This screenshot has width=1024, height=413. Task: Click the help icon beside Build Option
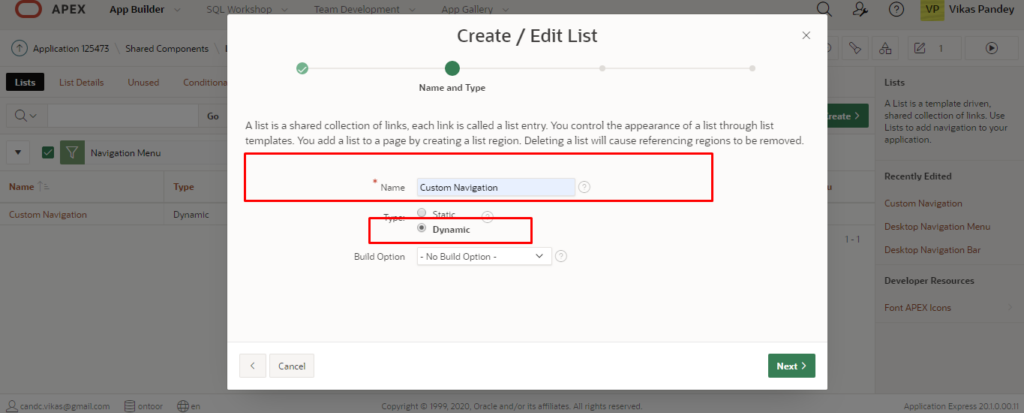click(561, 256)
